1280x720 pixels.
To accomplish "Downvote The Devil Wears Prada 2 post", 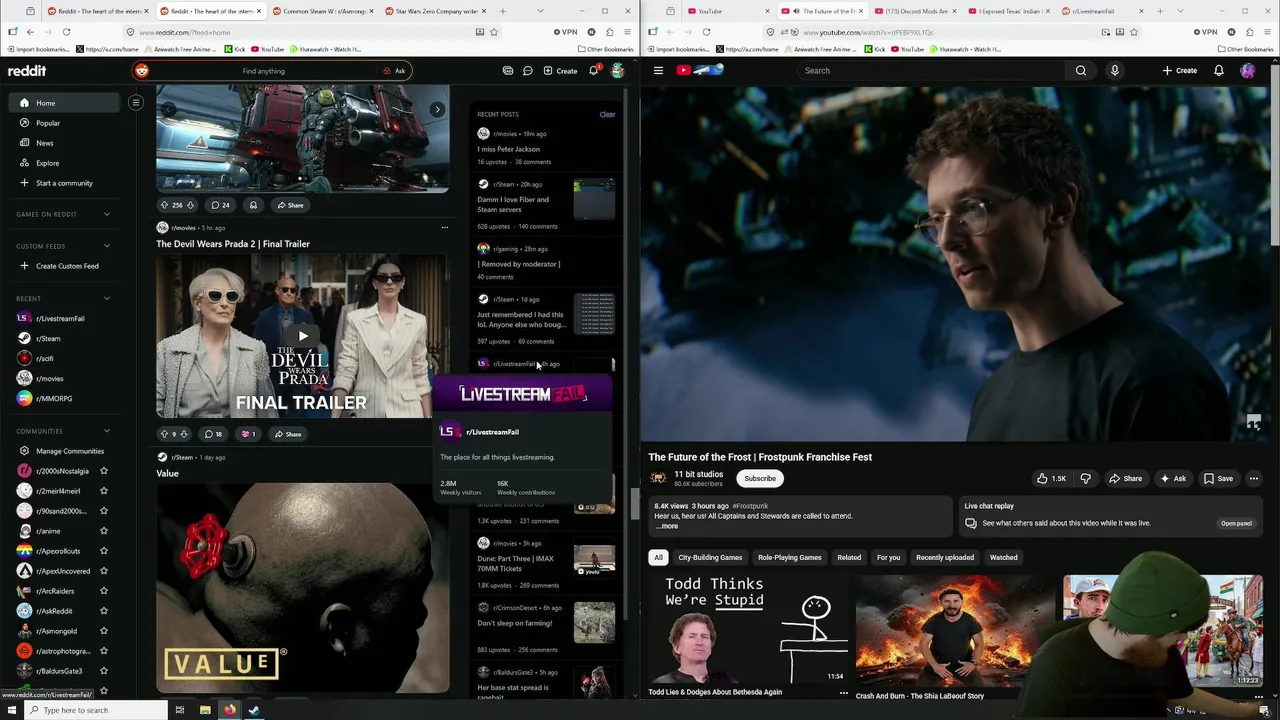I will click(x=184, y=434).
